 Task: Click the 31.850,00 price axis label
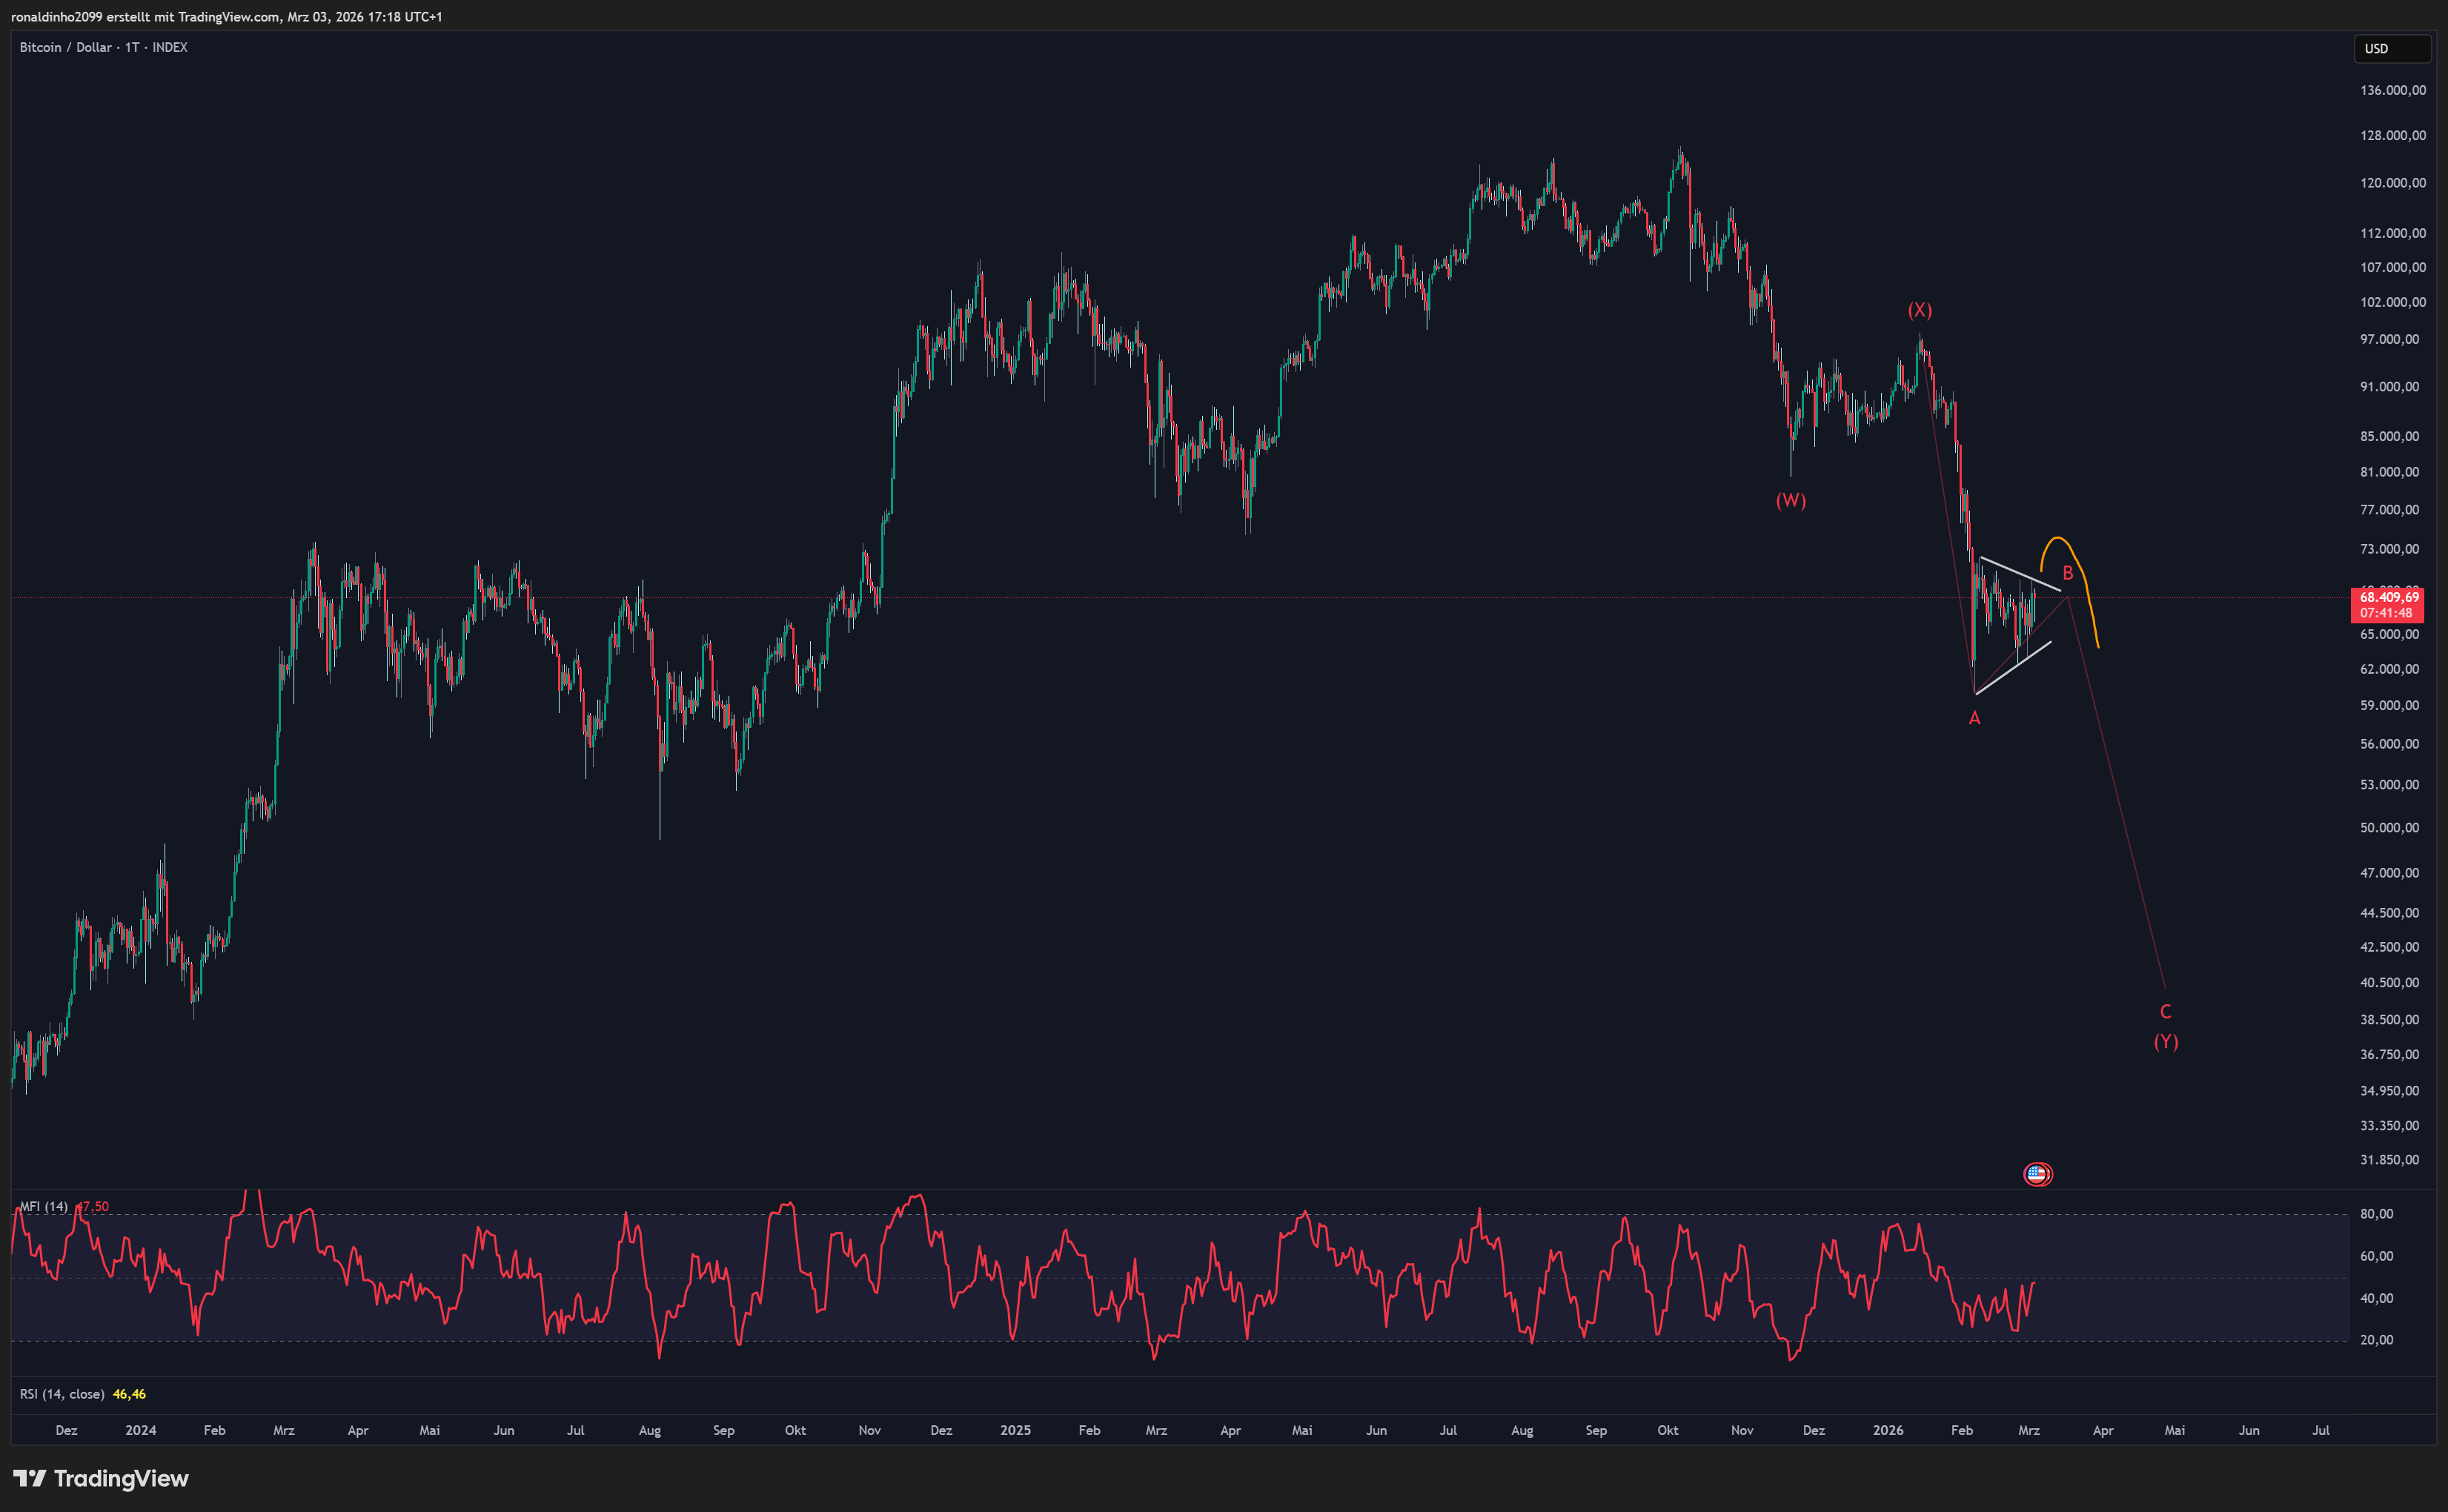2389,1159
